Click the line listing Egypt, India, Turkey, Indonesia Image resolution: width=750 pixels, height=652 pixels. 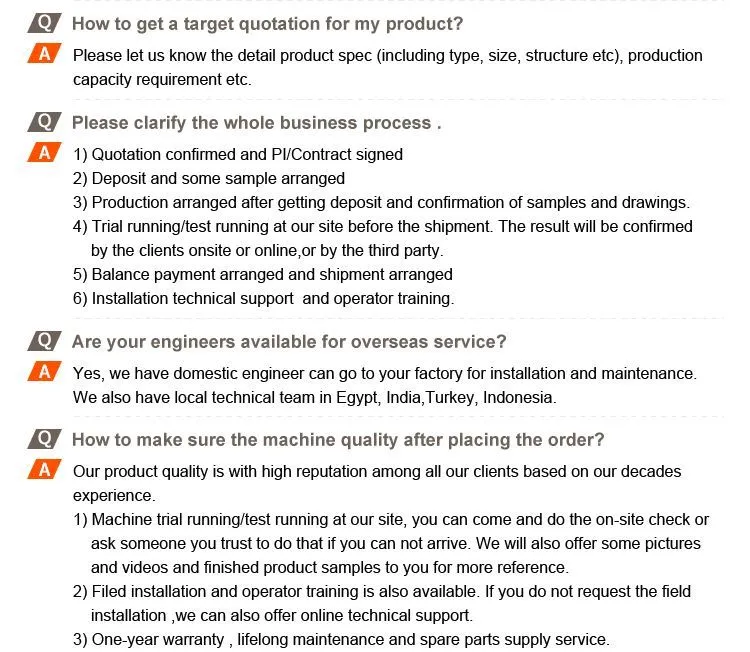(x=314, y=397)
